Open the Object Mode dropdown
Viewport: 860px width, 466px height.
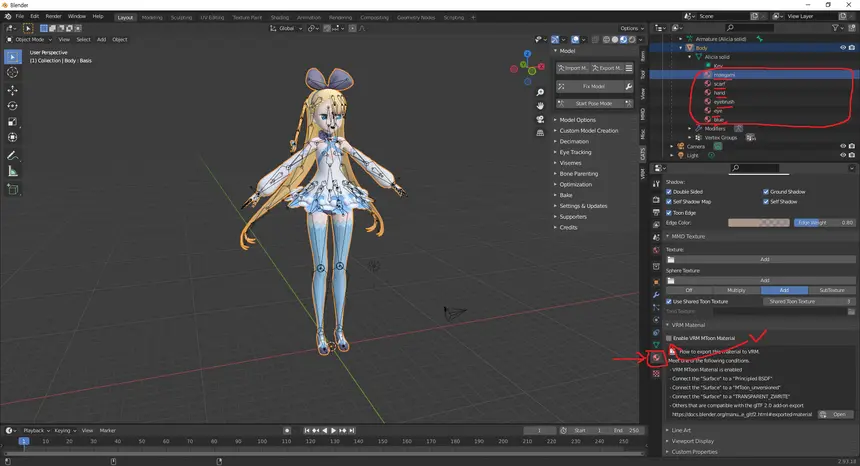point(29,39)
